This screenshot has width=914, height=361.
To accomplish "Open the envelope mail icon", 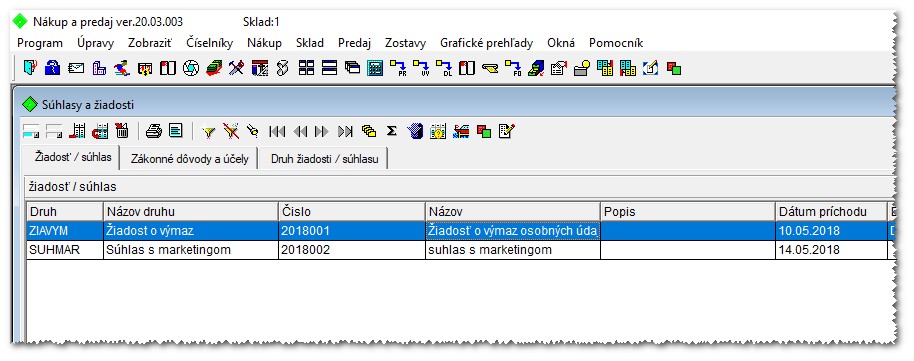I will pos(76,68).
